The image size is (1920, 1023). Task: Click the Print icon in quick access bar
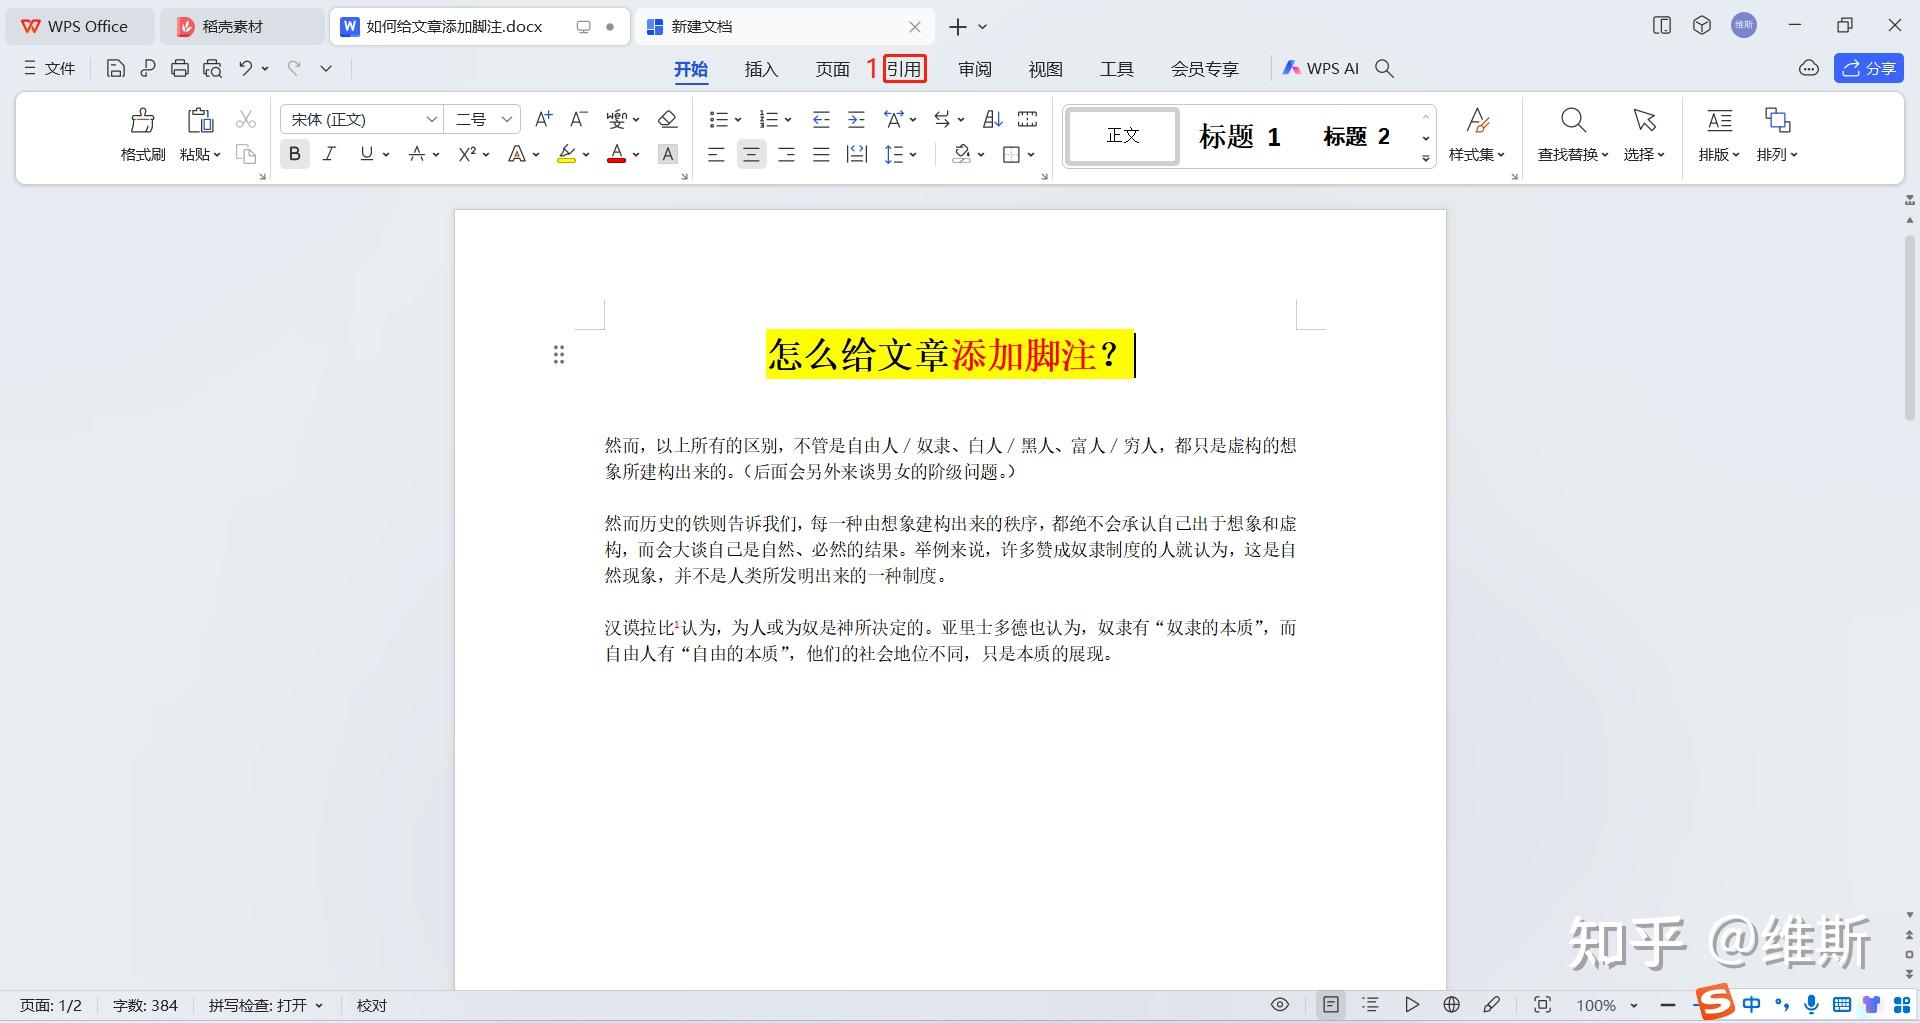tap(180, 68)
